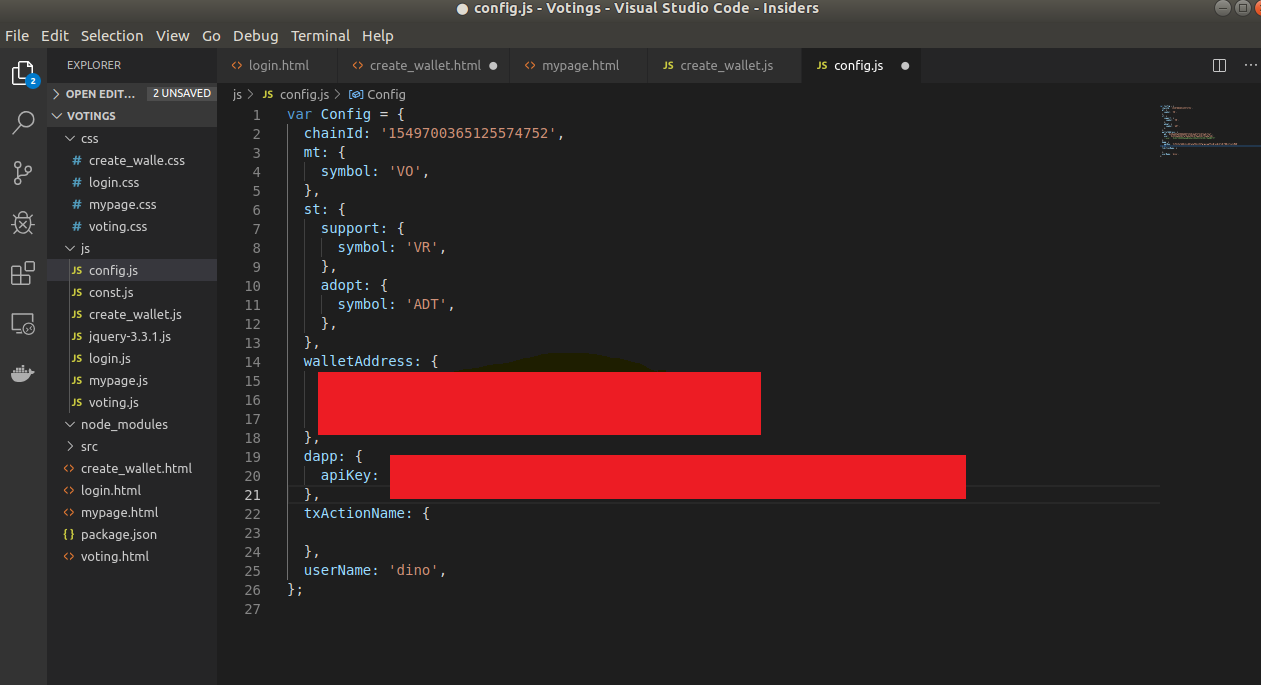Image resolution: width=1261 pixels, height=685 pixels.
Task: Select the Search icon in activity bar
Action: point(22,123)
